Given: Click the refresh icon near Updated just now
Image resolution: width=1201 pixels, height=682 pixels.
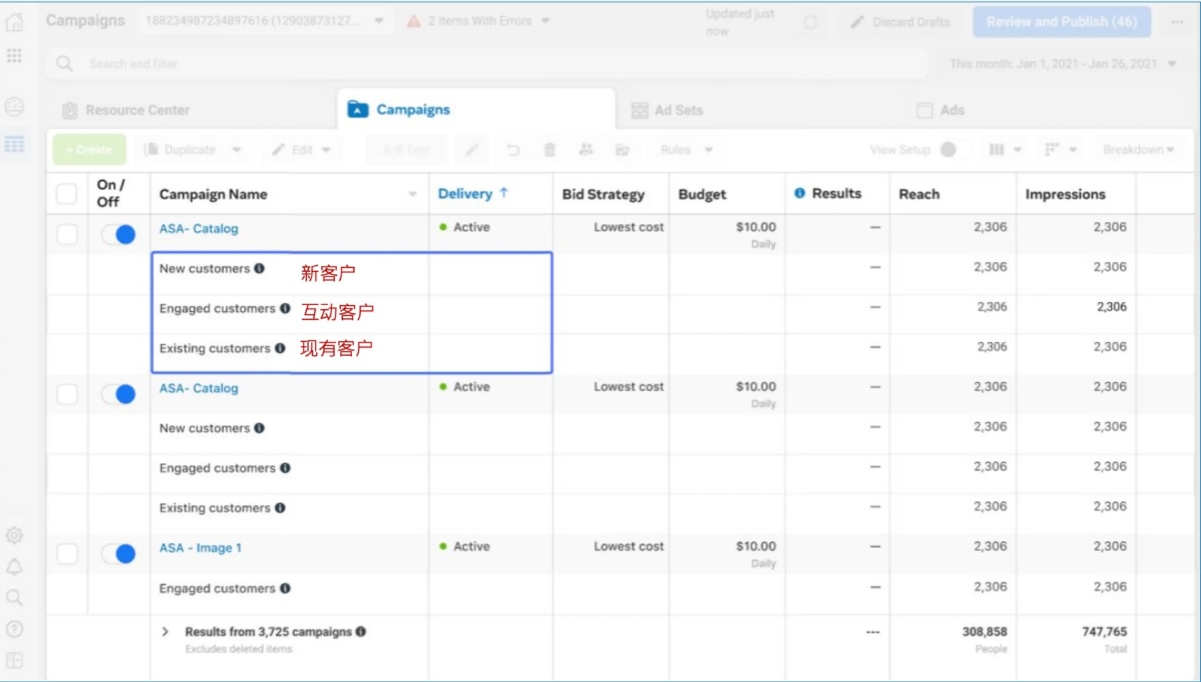Looking at the screenshot, I should (810, 22).
